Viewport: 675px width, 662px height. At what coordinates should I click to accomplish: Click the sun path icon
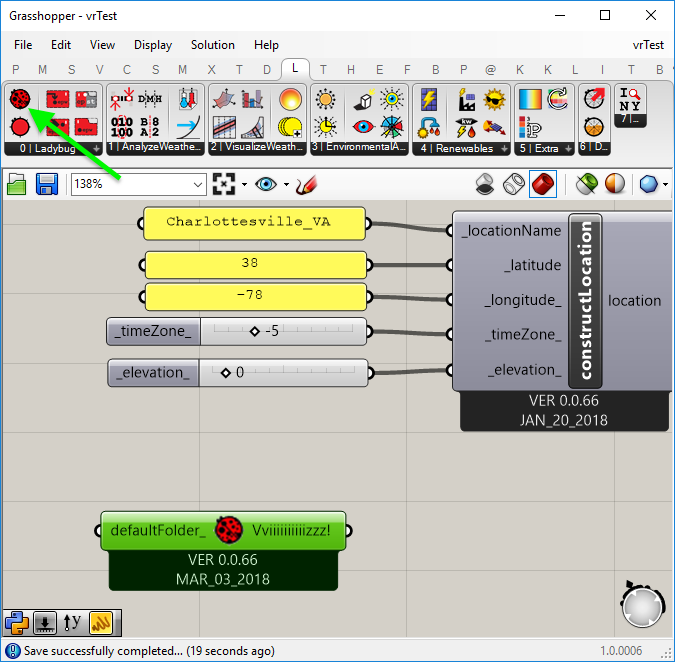pos(326,99)
